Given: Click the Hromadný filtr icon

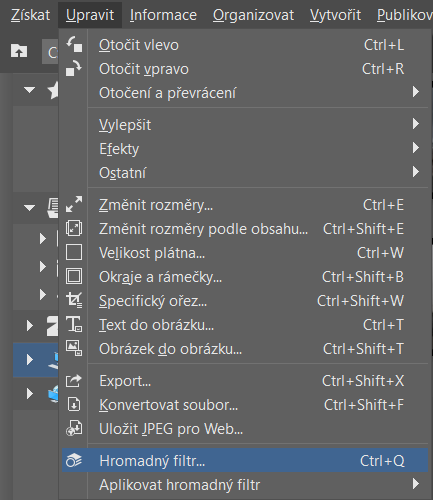Looking at the screenshot, I should tap(74, 460).
